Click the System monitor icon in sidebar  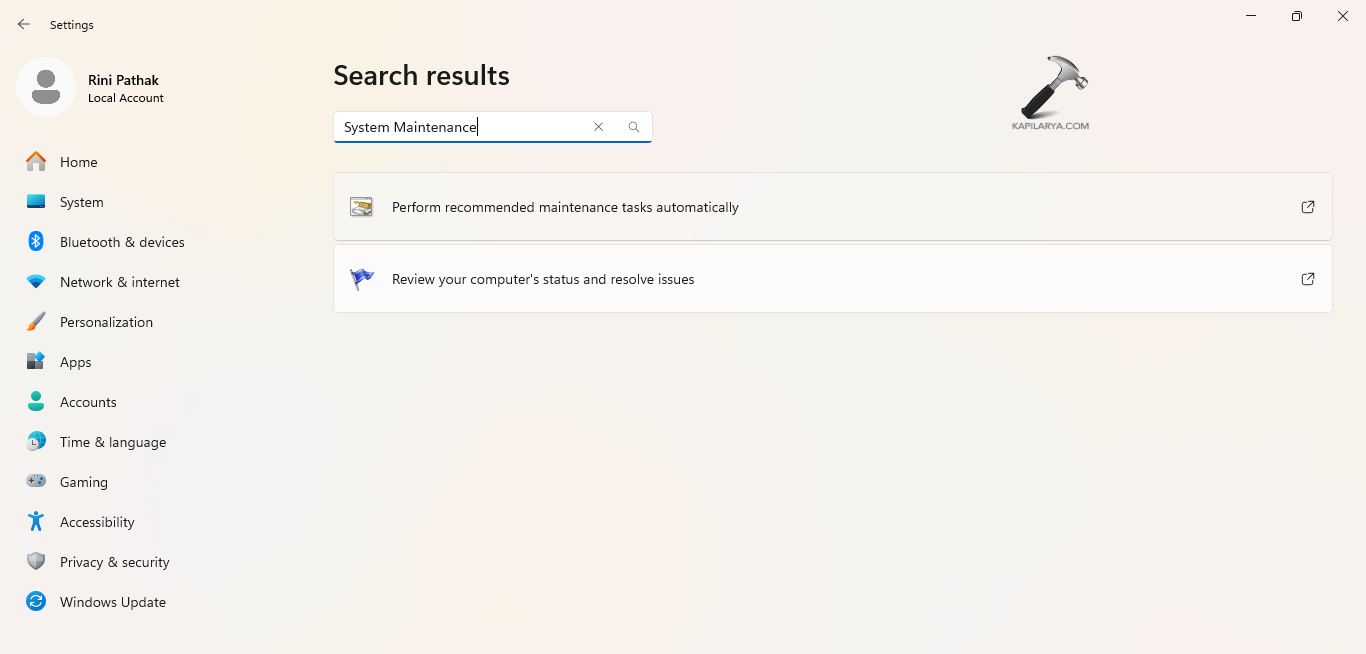pos(36,202)
